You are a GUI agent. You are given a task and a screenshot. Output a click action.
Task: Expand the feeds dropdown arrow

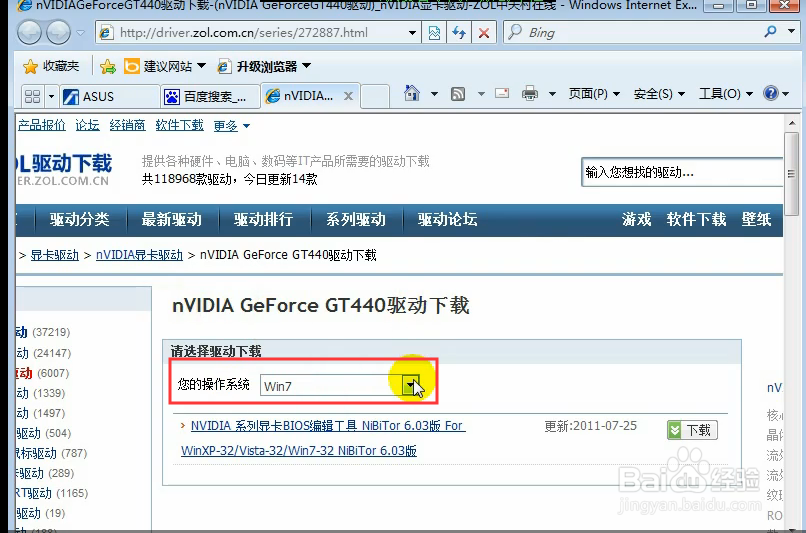(481, 94)
